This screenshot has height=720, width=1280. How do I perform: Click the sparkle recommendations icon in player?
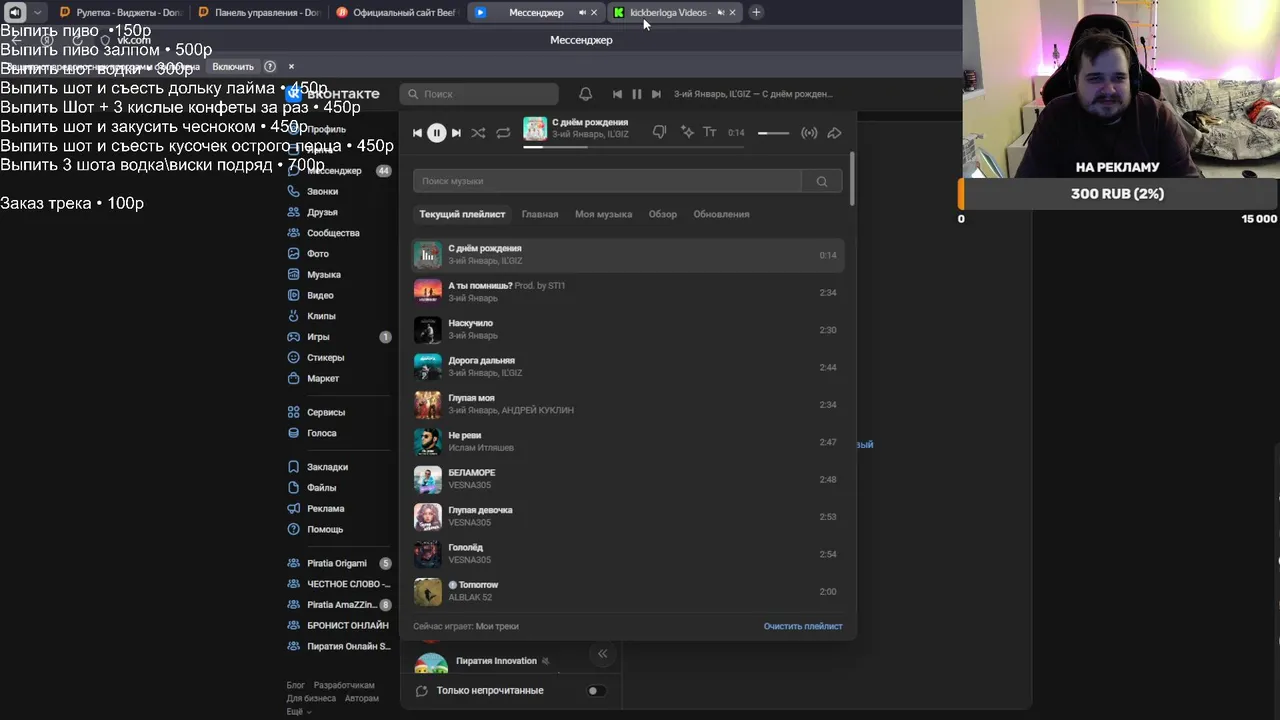[x=687, y=132]
